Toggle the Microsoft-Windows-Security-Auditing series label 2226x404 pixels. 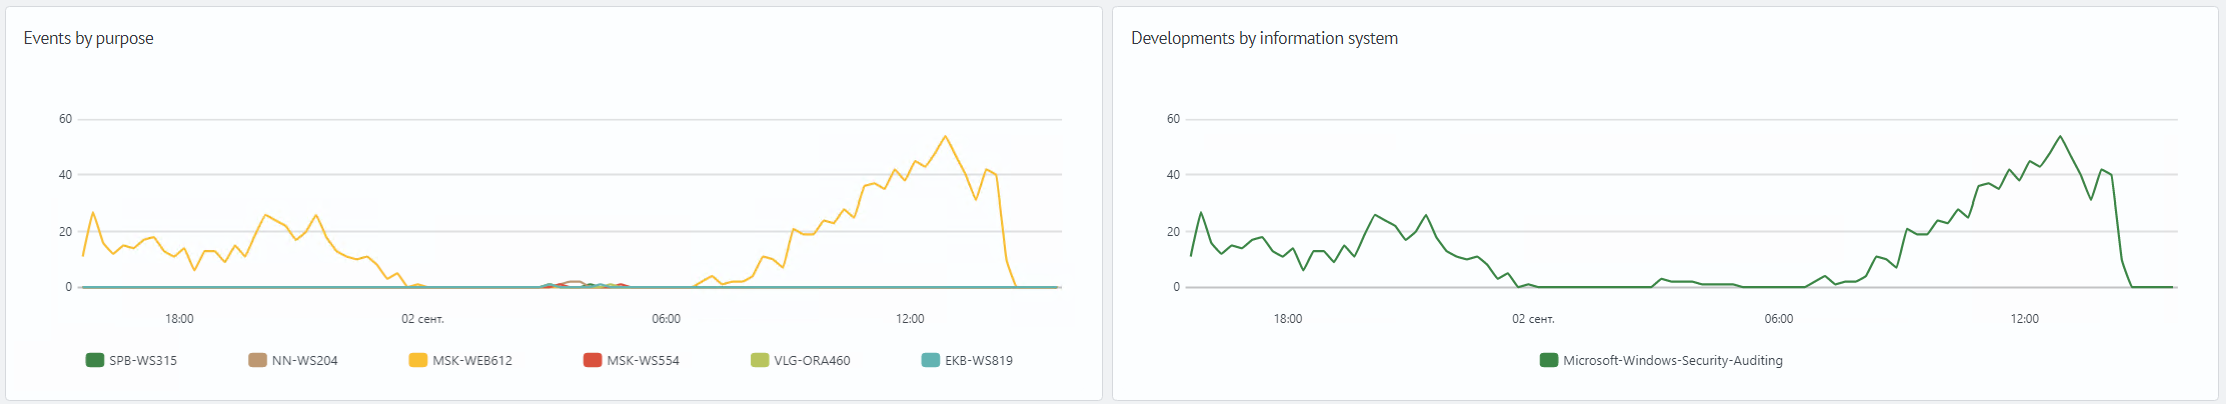pyautogui.click(x=1673, y=361)
